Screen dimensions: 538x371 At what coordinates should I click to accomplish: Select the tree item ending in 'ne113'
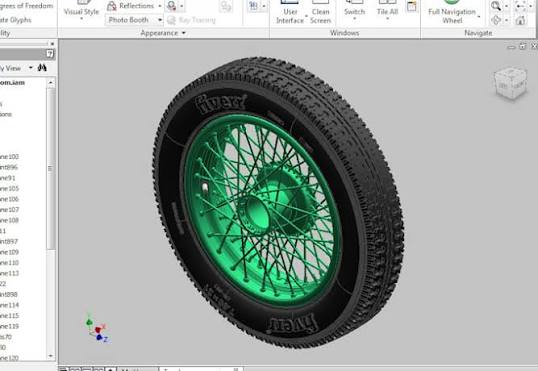click(x=9, y=274)
